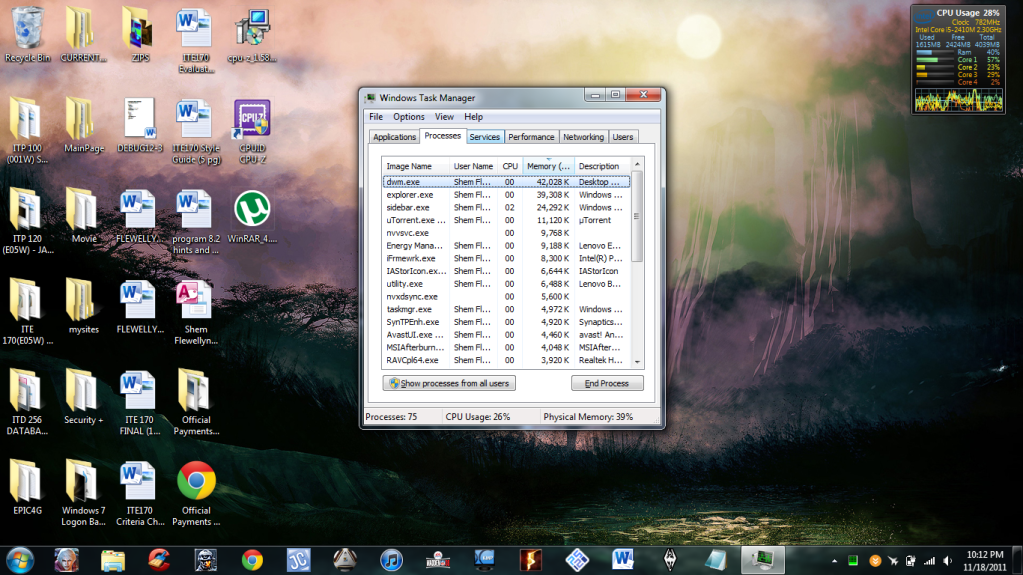
Task: Open the Start menu orb
Action: (20, 561)
